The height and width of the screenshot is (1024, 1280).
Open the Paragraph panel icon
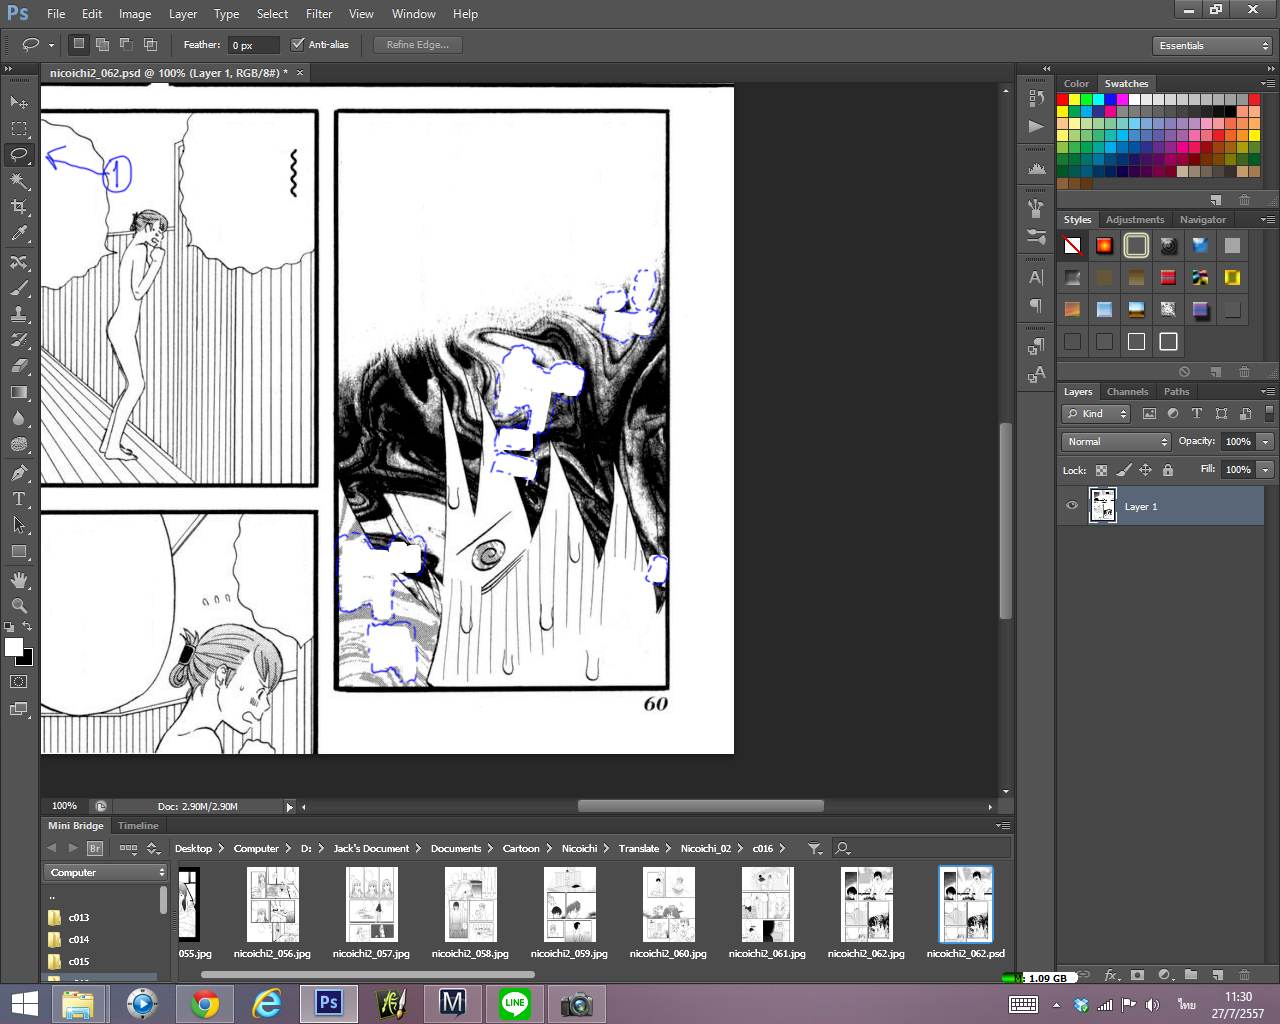point(1037,305)
